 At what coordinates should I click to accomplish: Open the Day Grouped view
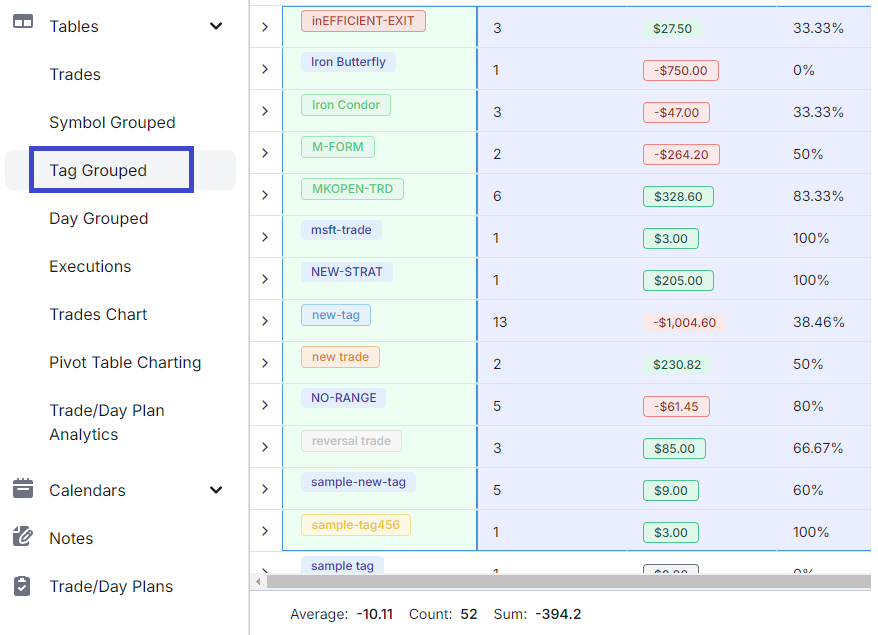click(98, 218)
